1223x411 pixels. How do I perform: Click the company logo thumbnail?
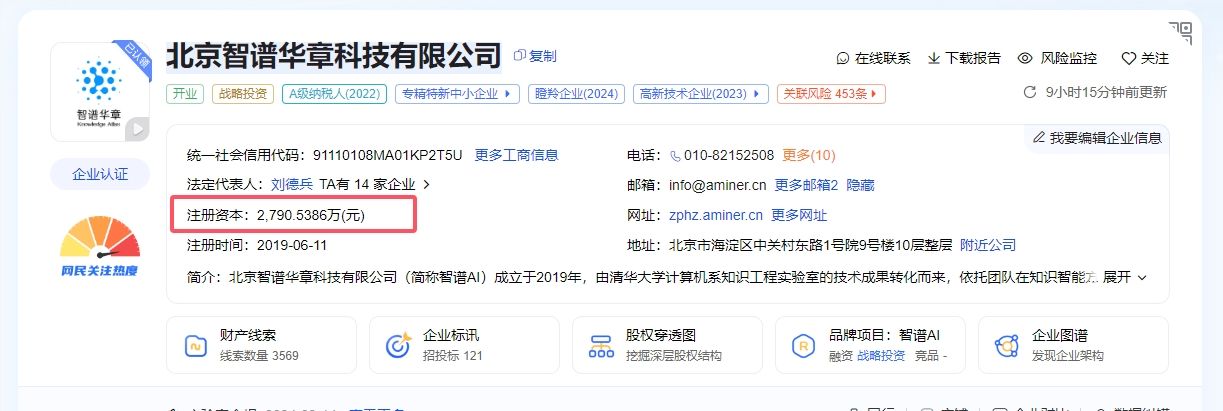[100, 93]
